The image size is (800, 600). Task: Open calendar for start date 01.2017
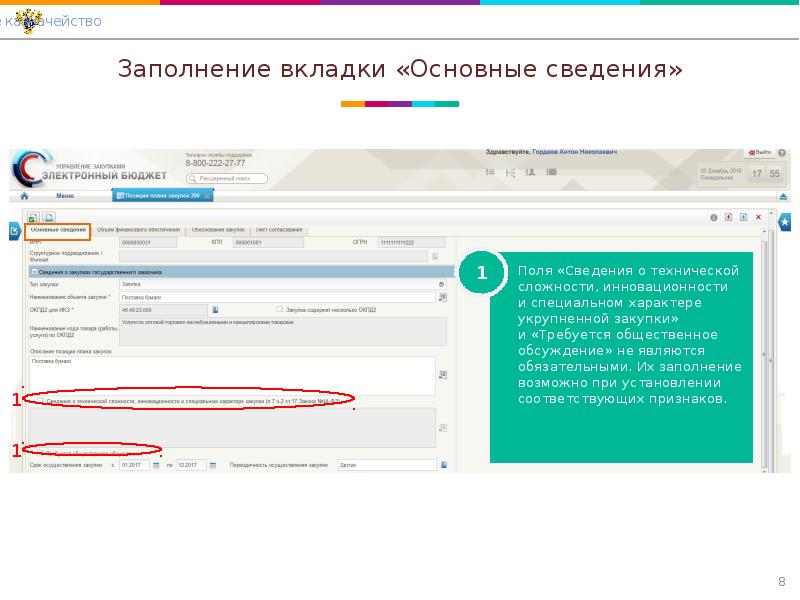(x=157, y=465)
